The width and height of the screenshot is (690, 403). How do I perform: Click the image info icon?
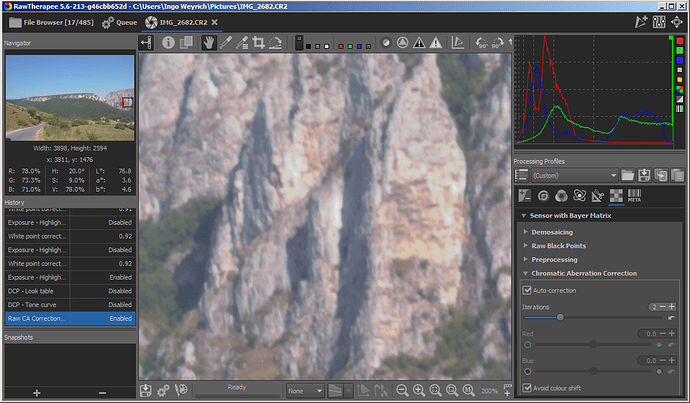click(168, 43)
